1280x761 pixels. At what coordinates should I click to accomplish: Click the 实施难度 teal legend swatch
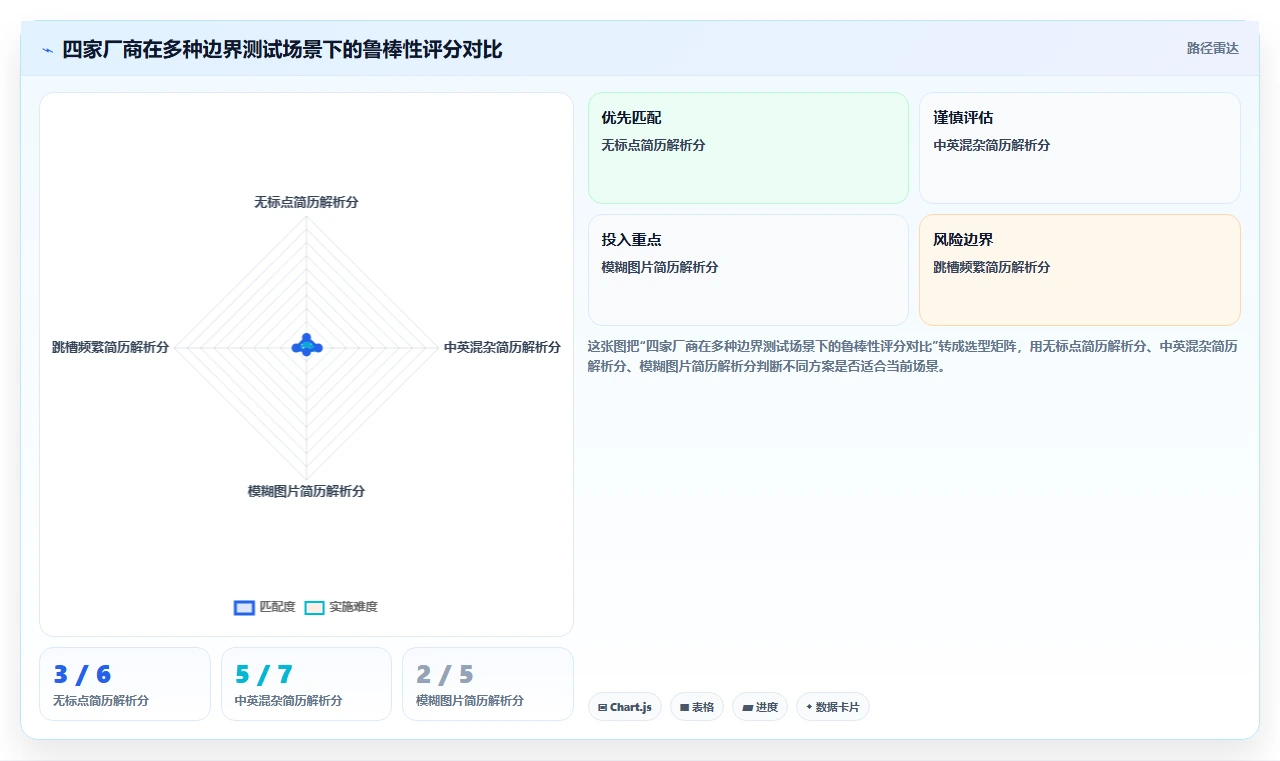pyautogui.click(x=314, y=607)
